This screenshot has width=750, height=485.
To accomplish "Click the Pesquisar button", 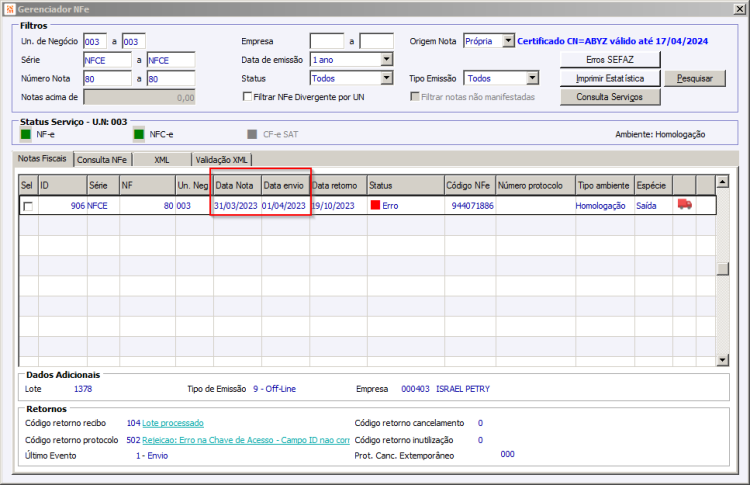I will pyautogui.click(x=695, y=78).
